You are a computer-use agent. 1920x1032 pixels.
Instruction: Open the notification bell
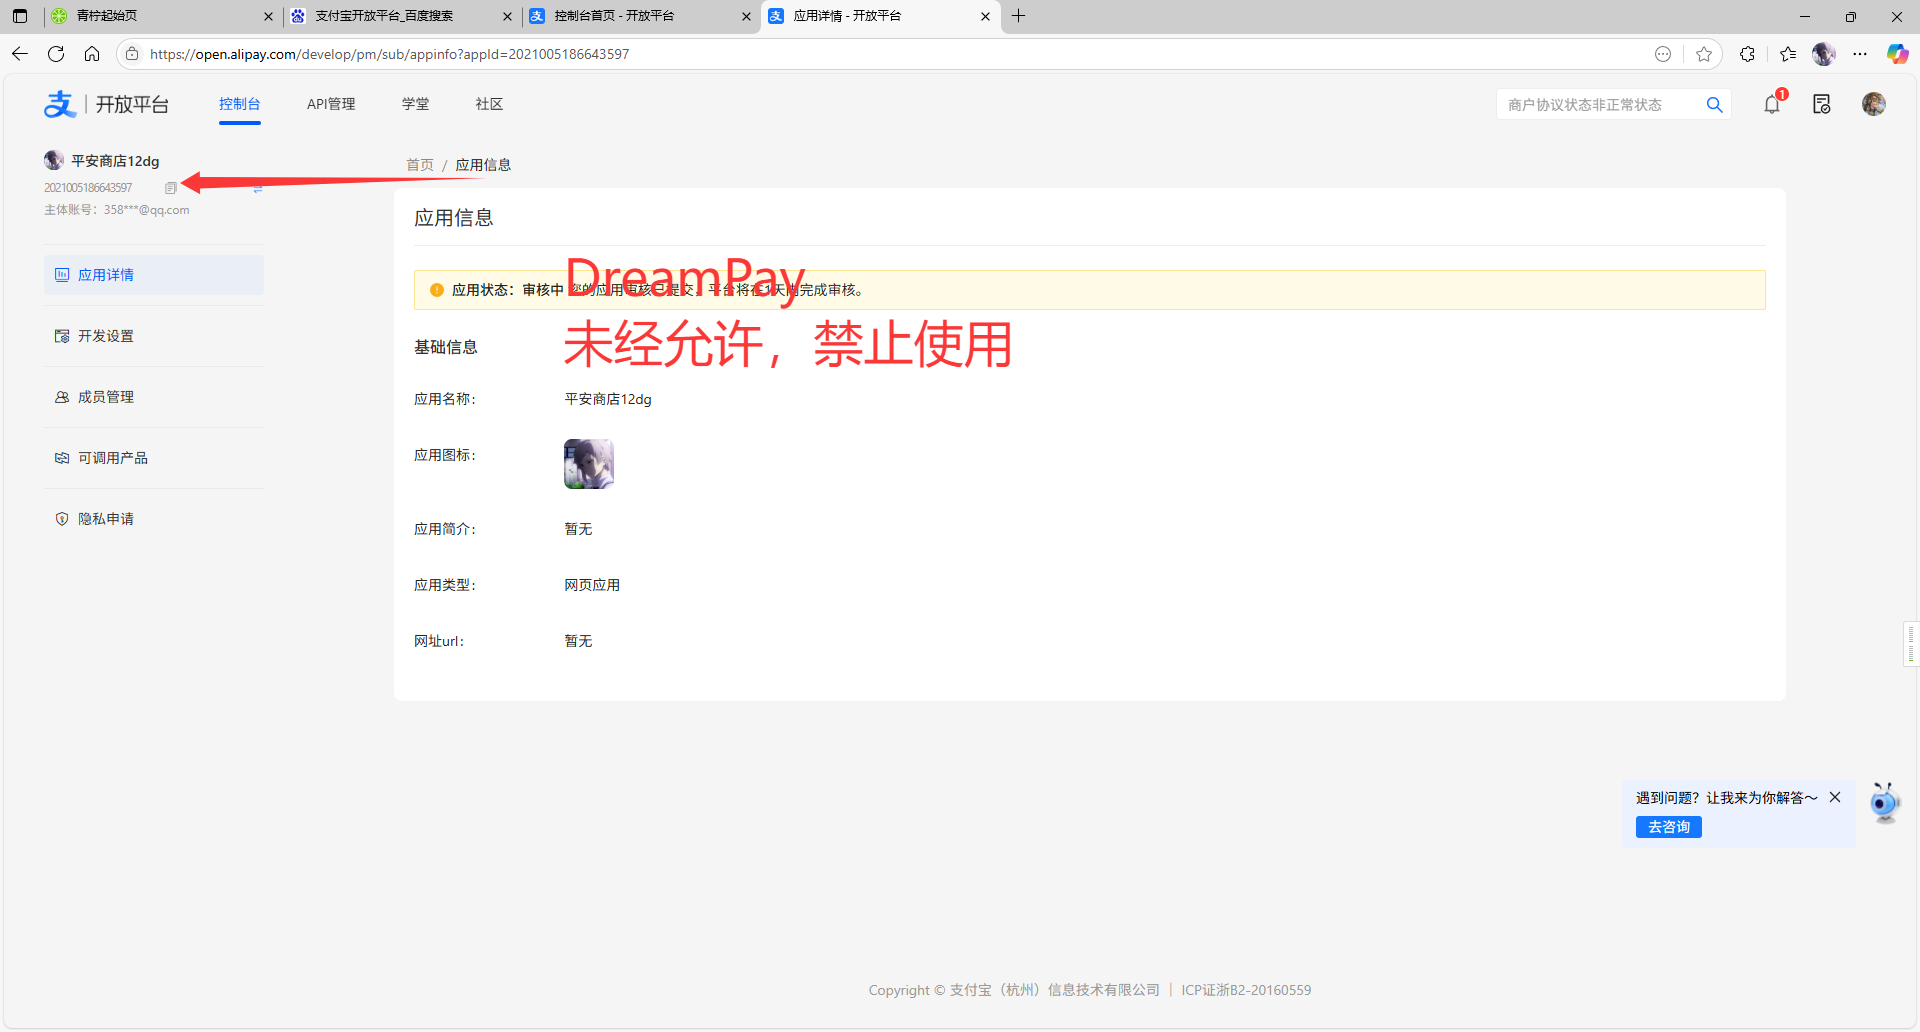click(x=1772, y=104)
